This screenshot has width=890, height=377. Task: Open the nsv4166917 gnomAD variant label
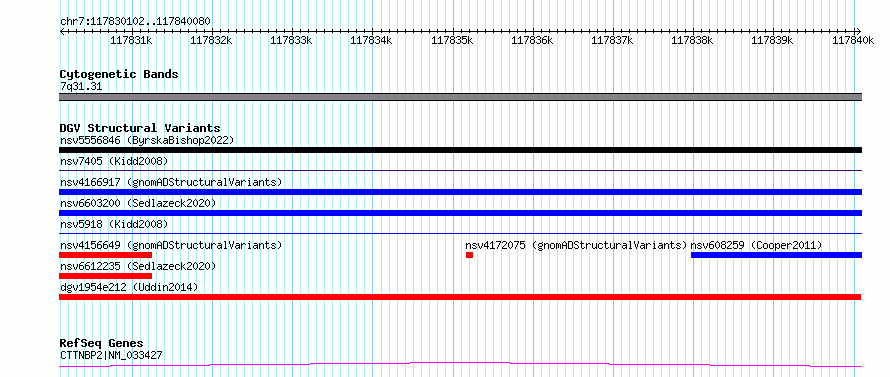tap(171, 182)
